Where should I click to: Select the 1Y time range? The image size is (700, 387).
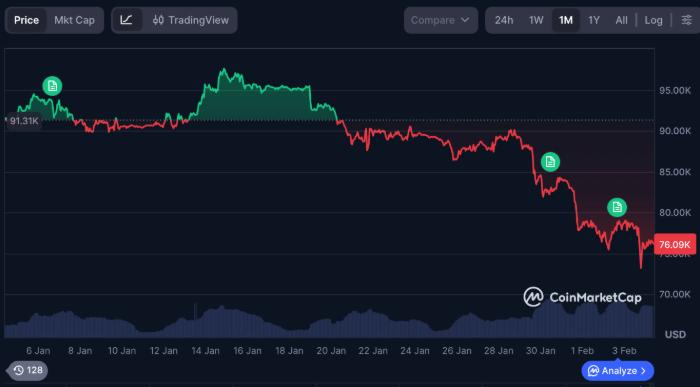(594, 20)
